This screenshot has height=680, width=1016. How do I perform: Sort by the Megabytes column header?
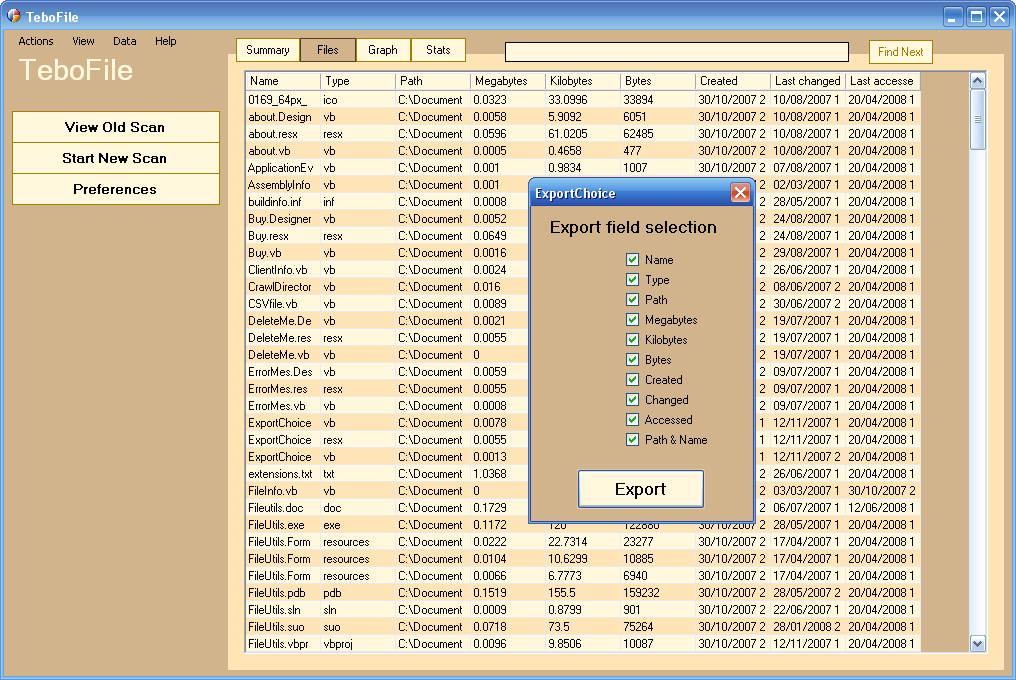click(x=508, y=81)
